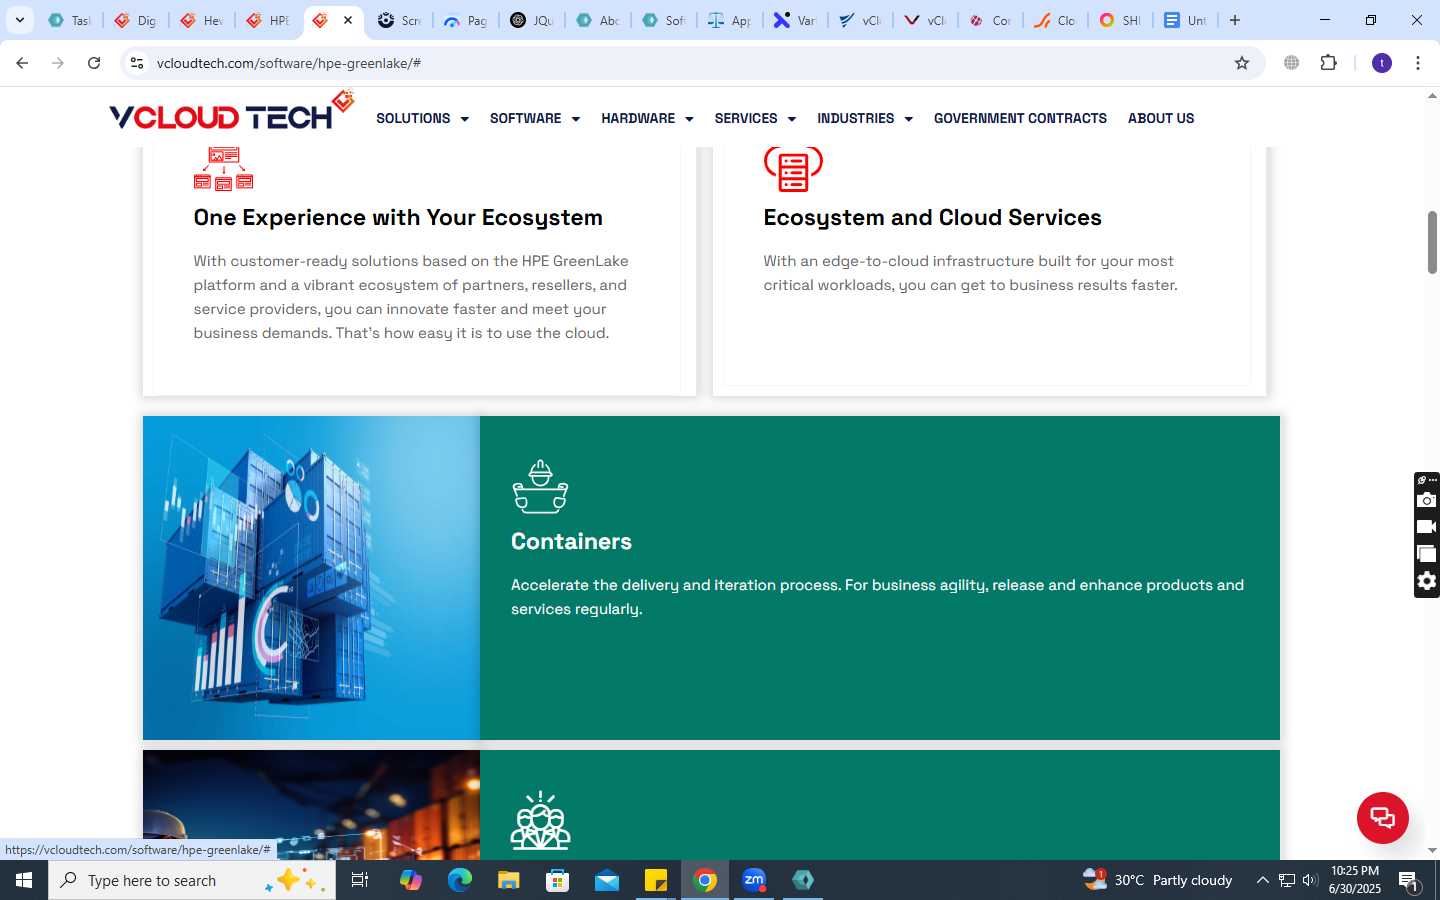Click the white team icon in lower card

[540, 821]
